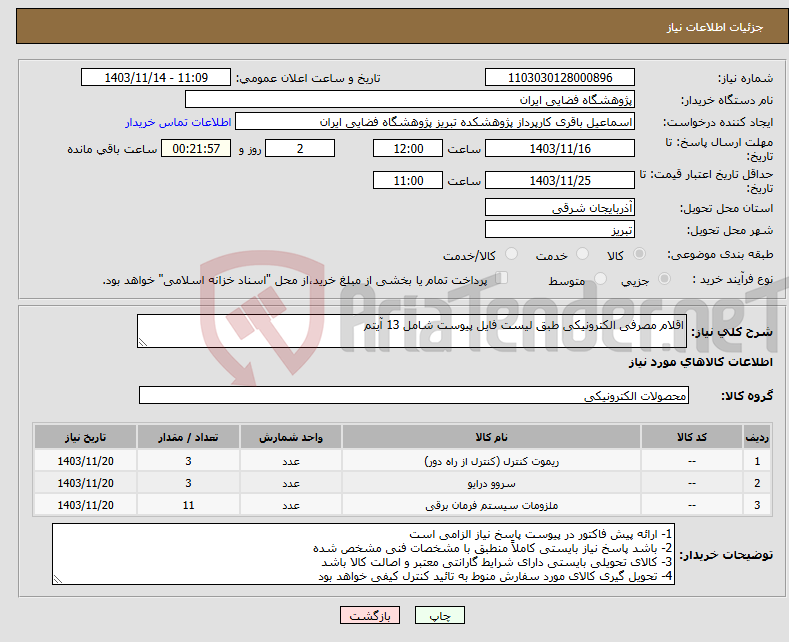Click the delivery city field تبریز
Image resolution: width=789 pixels, height=642 pixels.
coord(559,230)
